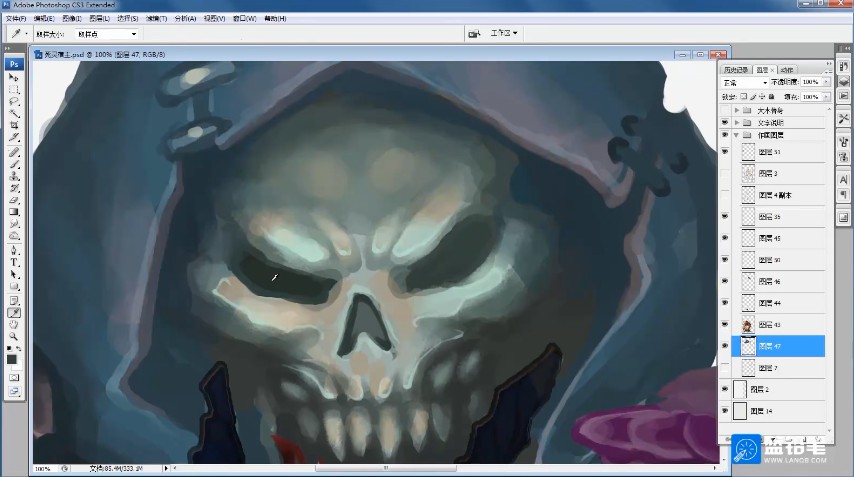Select the Healing Brush tool
The width and height of the screenshot is (854, 477).
[x=14, y=152]
